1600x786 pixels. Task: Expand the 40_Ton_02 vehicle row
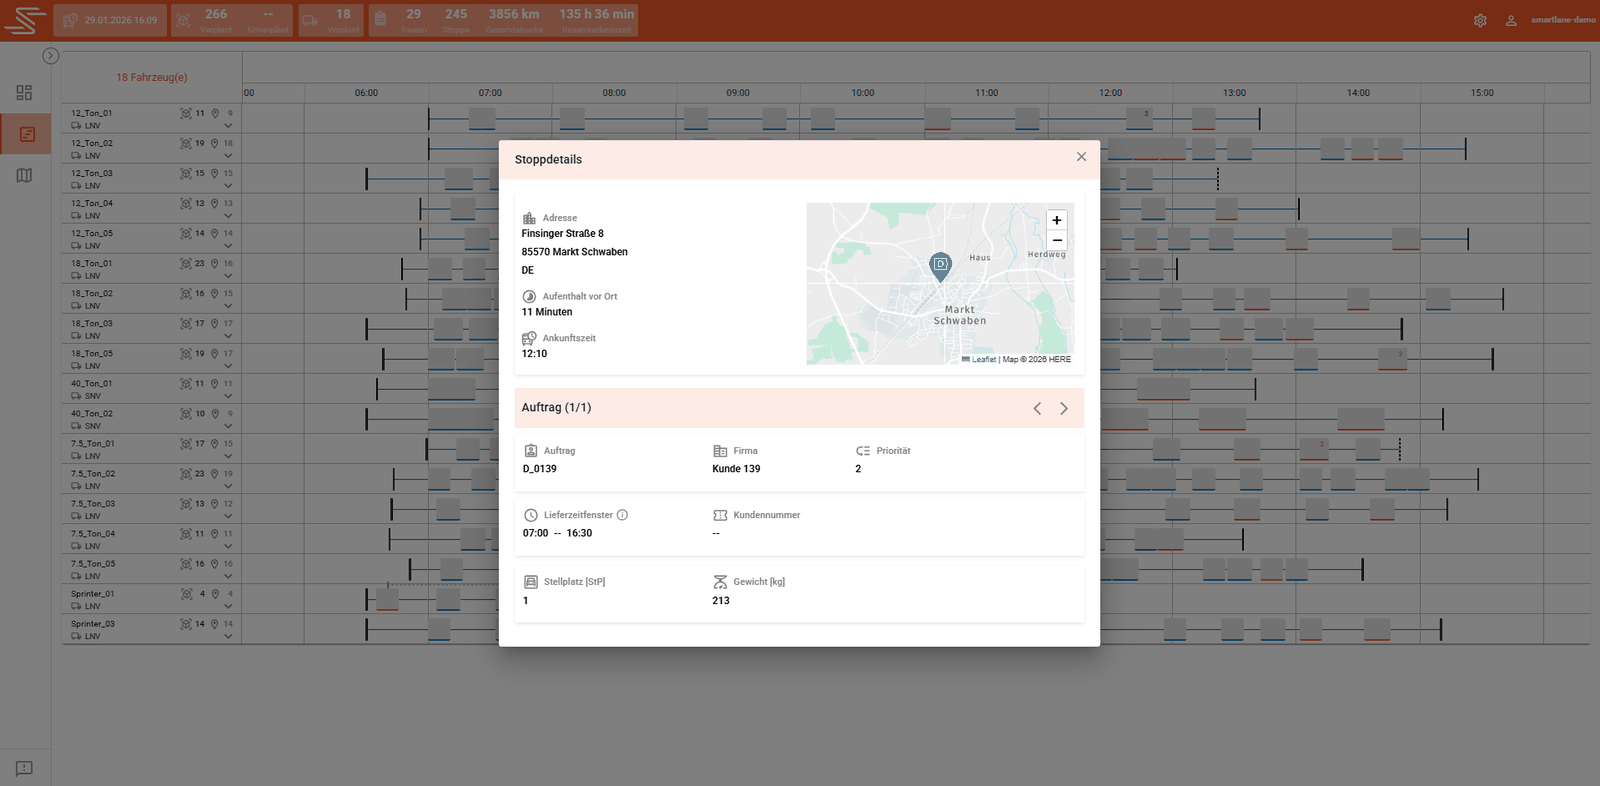coord(228,426)
